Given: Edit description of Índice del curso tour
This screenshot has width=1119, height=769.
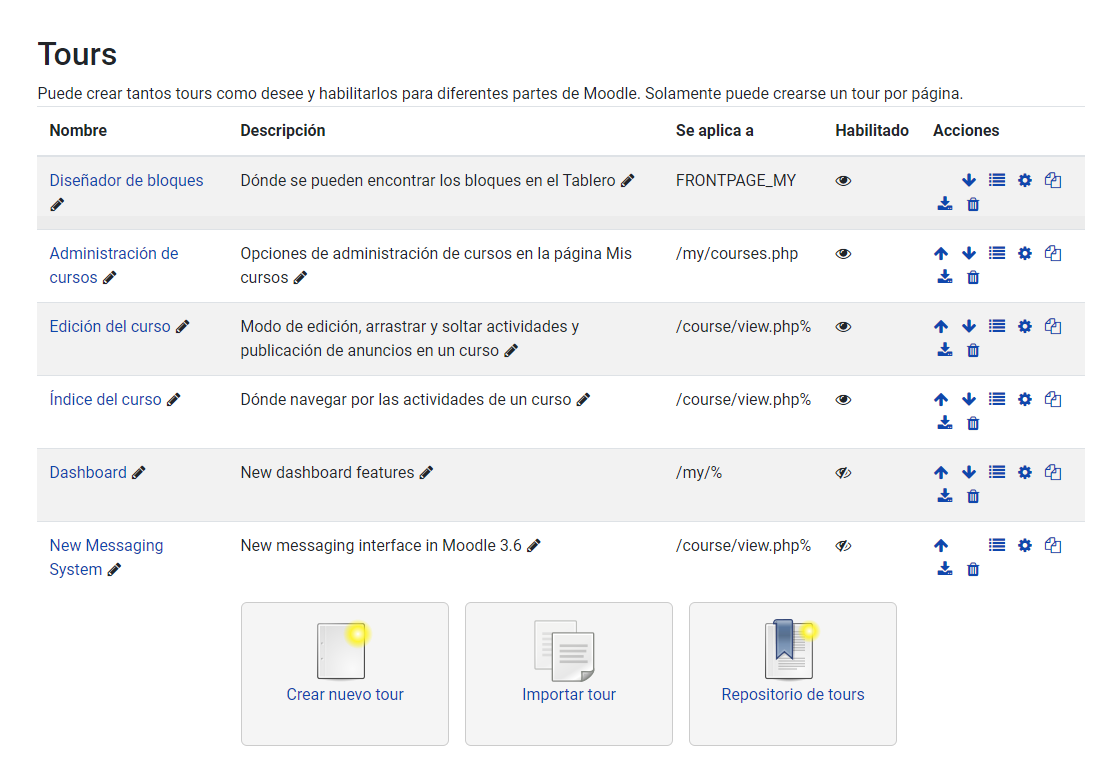Looking at the screenshot, I should click(x=583, y=400).
